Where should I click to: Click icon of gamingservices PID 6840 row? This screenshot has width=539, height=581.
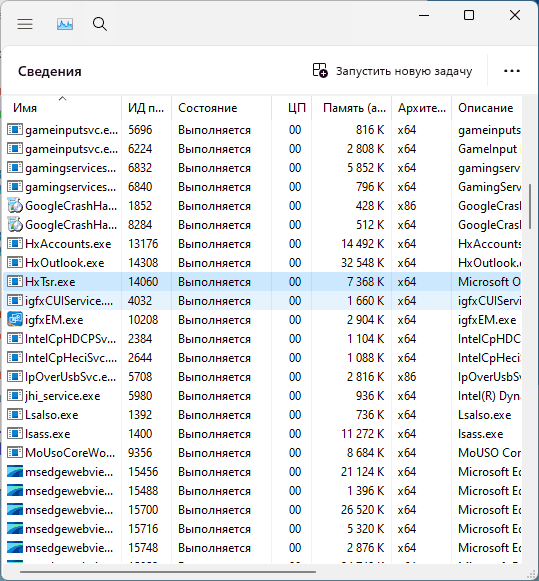click(15, 186)
